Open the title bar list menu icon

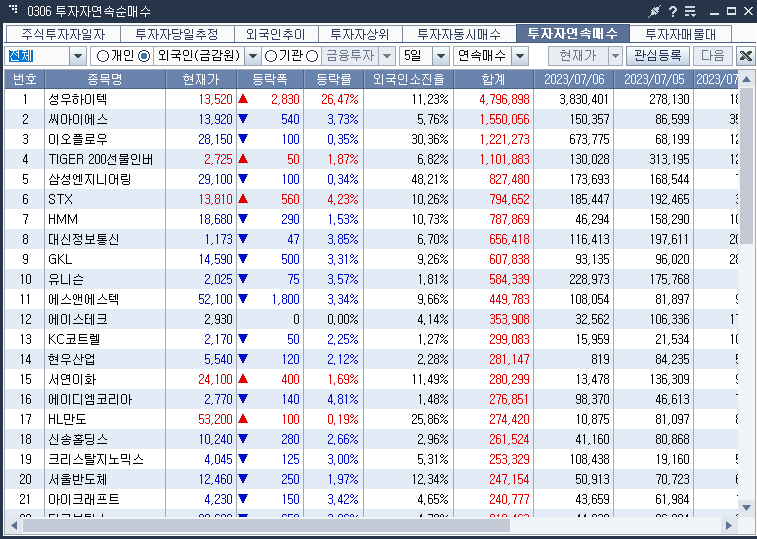coord(690,11)
